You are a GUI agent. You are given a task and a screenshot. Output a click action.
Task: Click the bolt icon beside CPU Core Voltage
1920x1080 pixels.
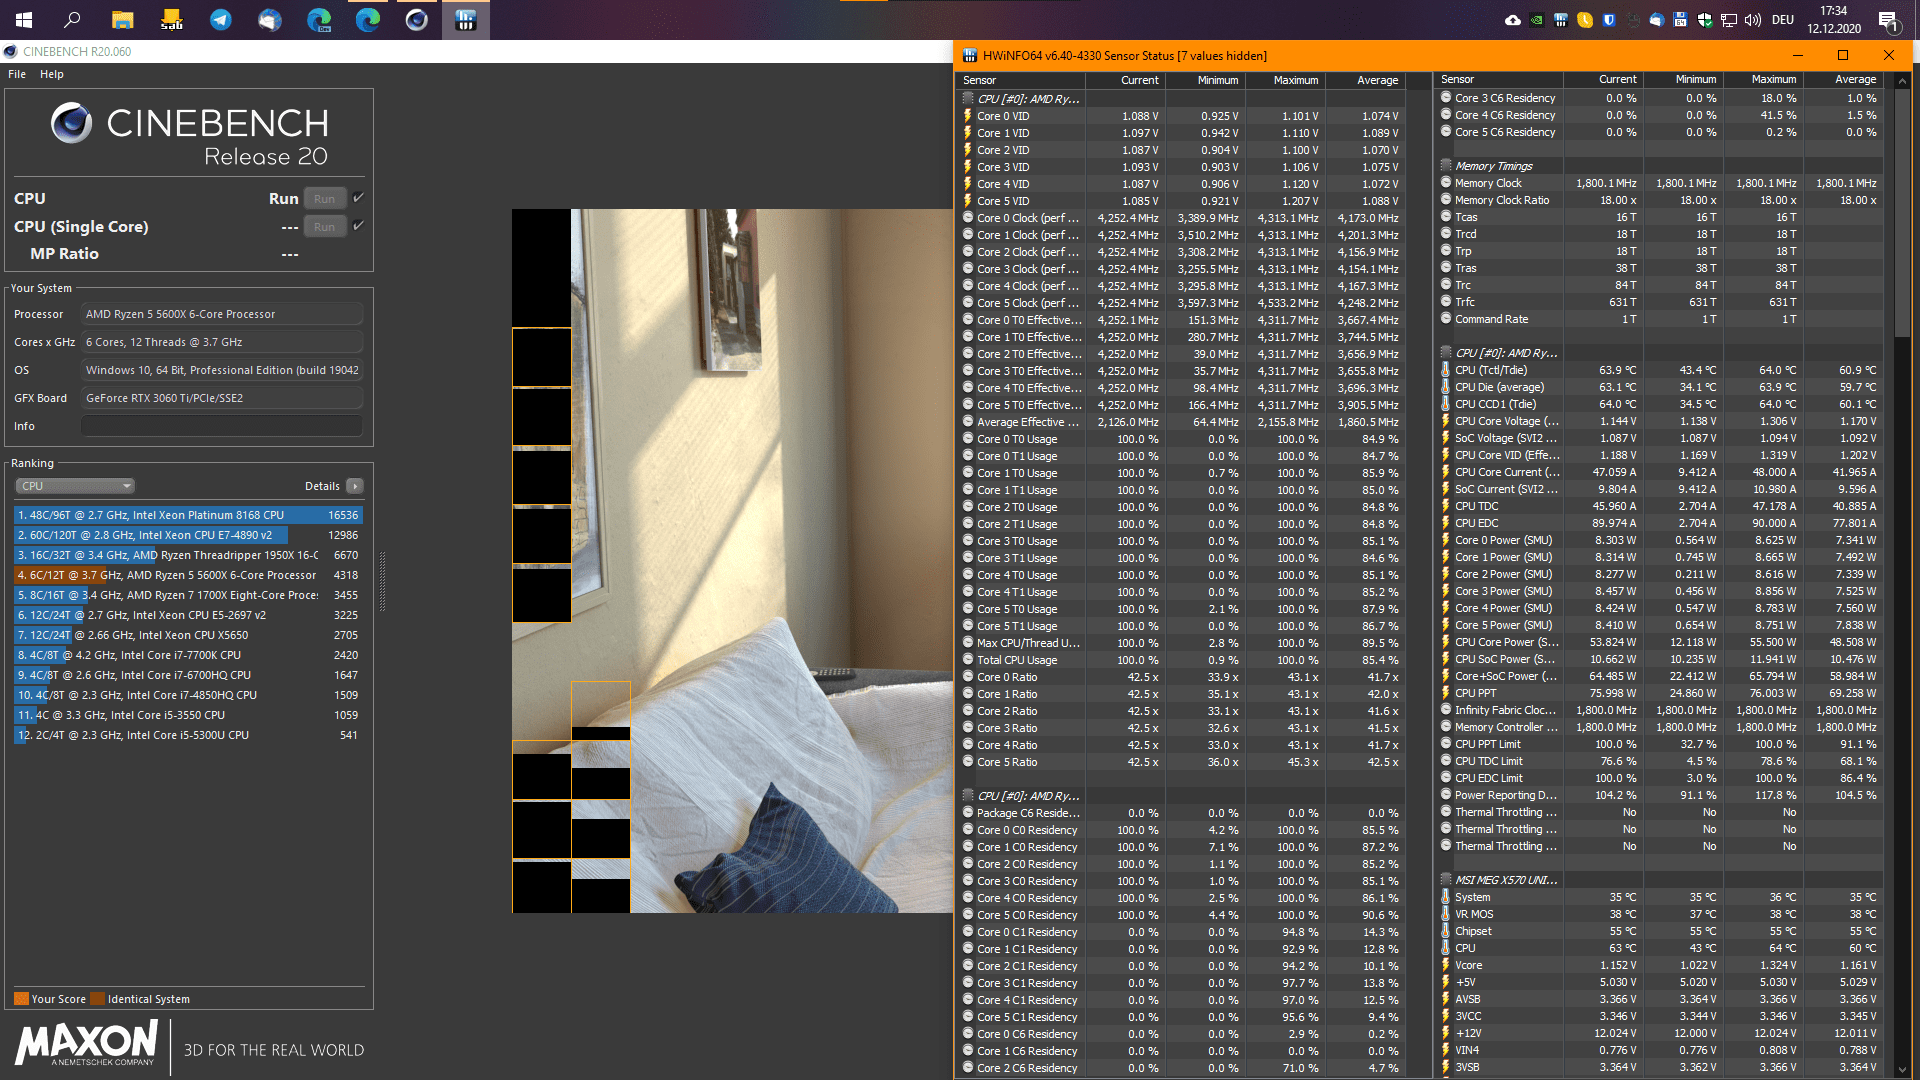coord(1445,421)
